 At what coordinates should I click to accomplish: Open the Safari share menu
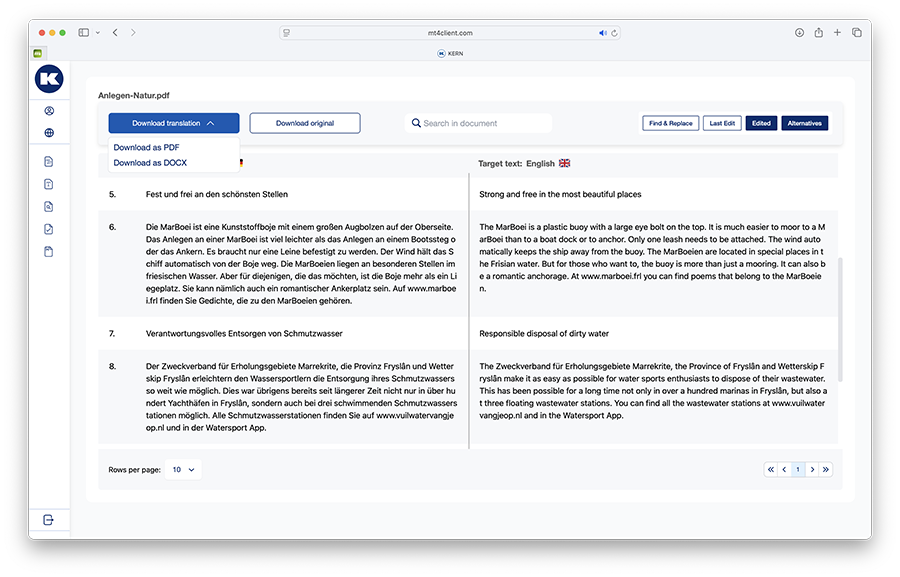tap(818, 33)
